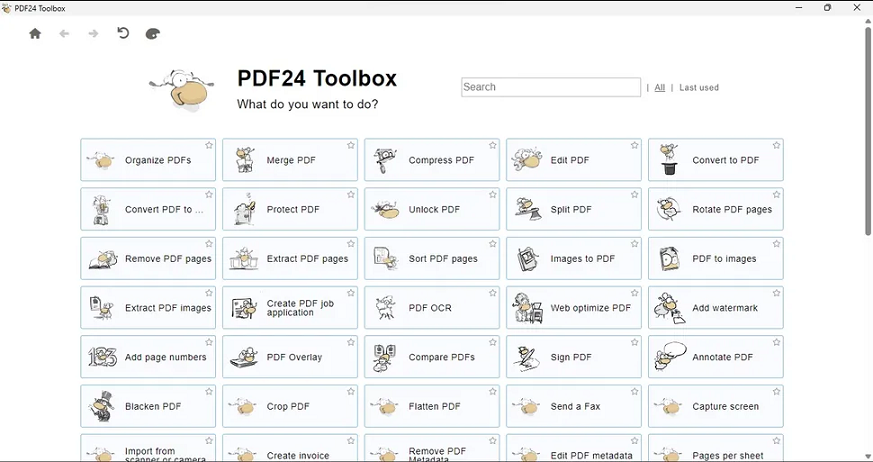Image resolution: width=873 pixels, height=462 pixels.
Task: Open the Flatten PDF tool
Action: pyautogui.click(x=432, y=406)
